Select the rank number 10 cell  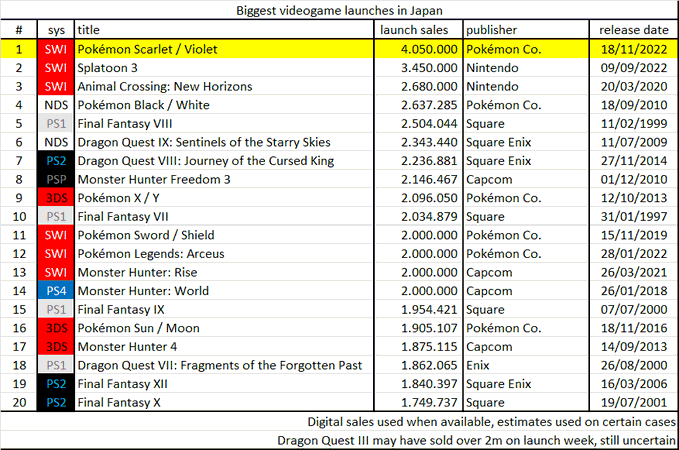tap(19, 217)
